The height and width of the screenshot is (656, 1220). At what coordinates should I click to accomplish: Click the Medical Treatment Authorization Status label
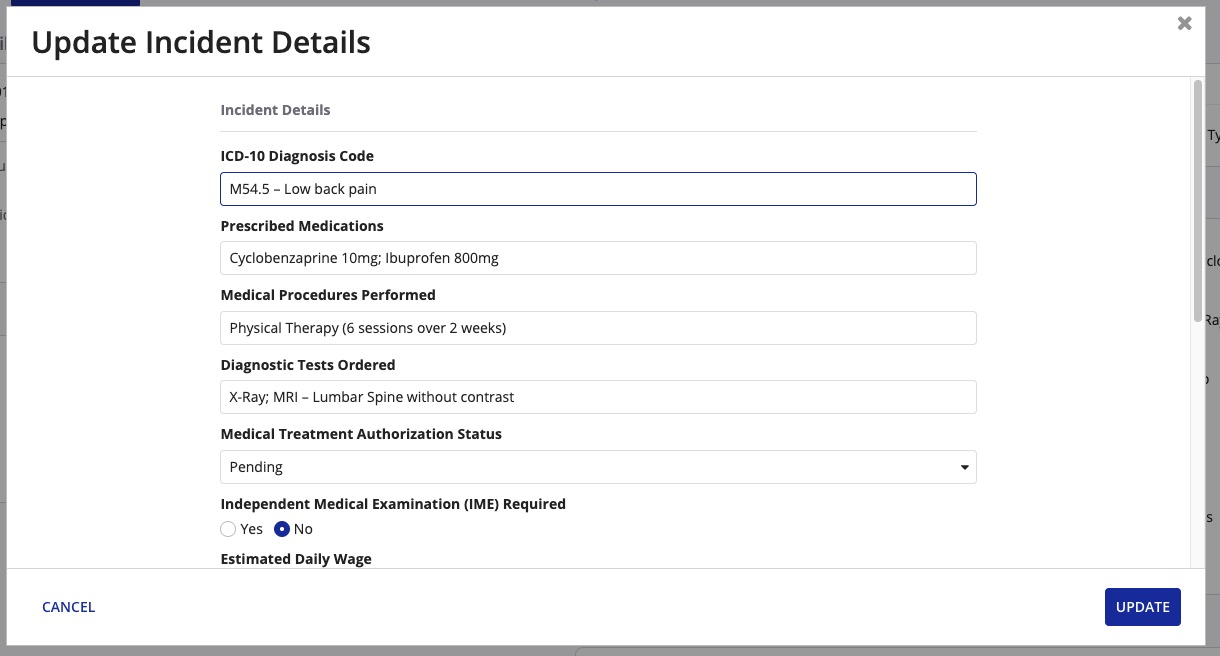pyautogui.click(x=361, y=434)
